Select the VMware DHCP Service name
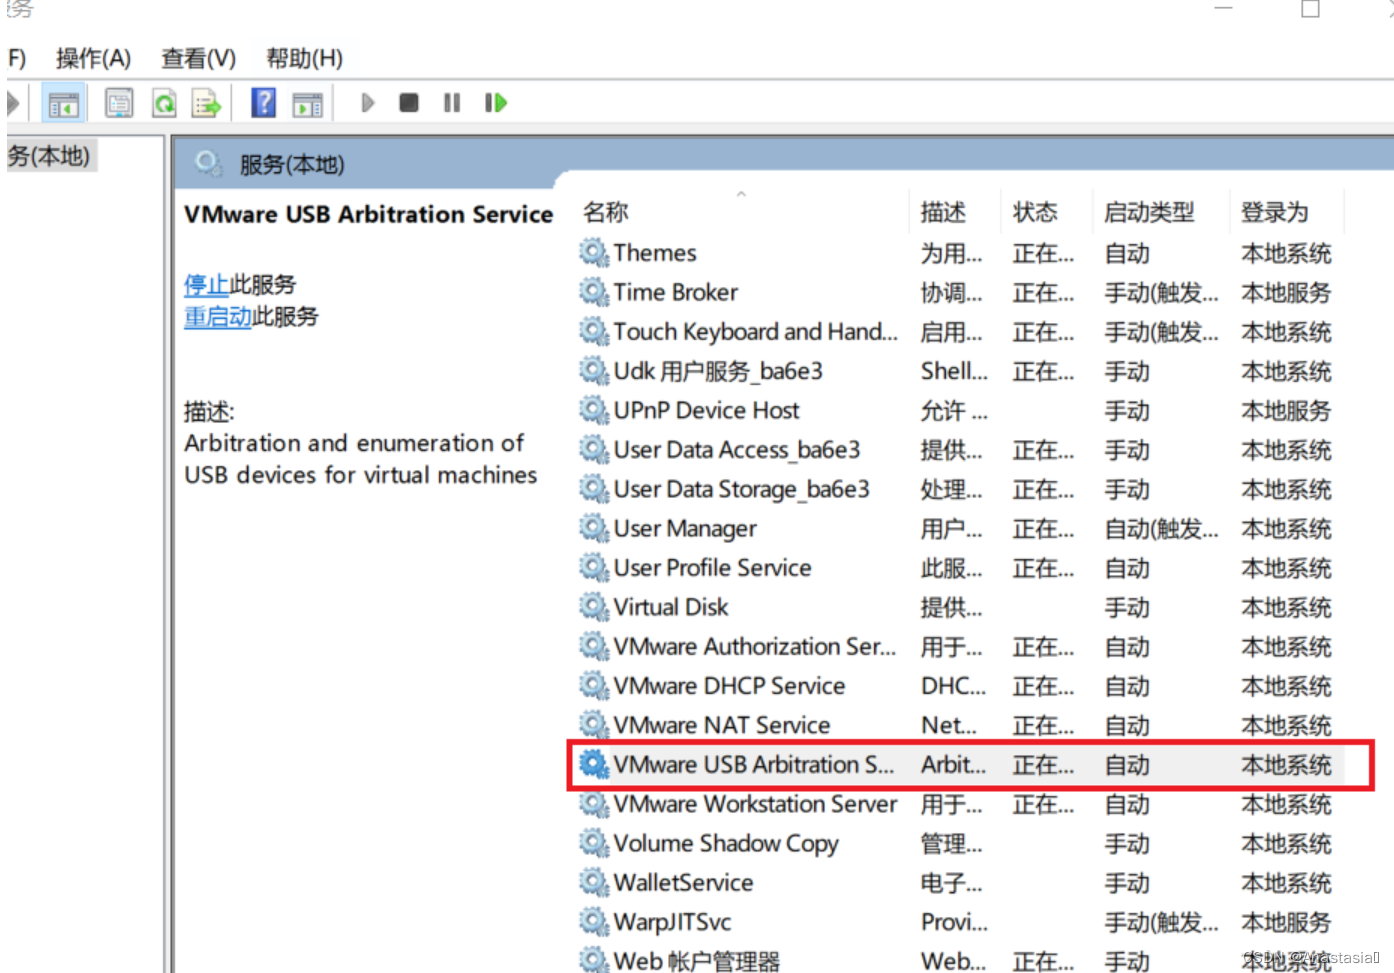Viewport: 1394px width, 973px height. (730, 686)
